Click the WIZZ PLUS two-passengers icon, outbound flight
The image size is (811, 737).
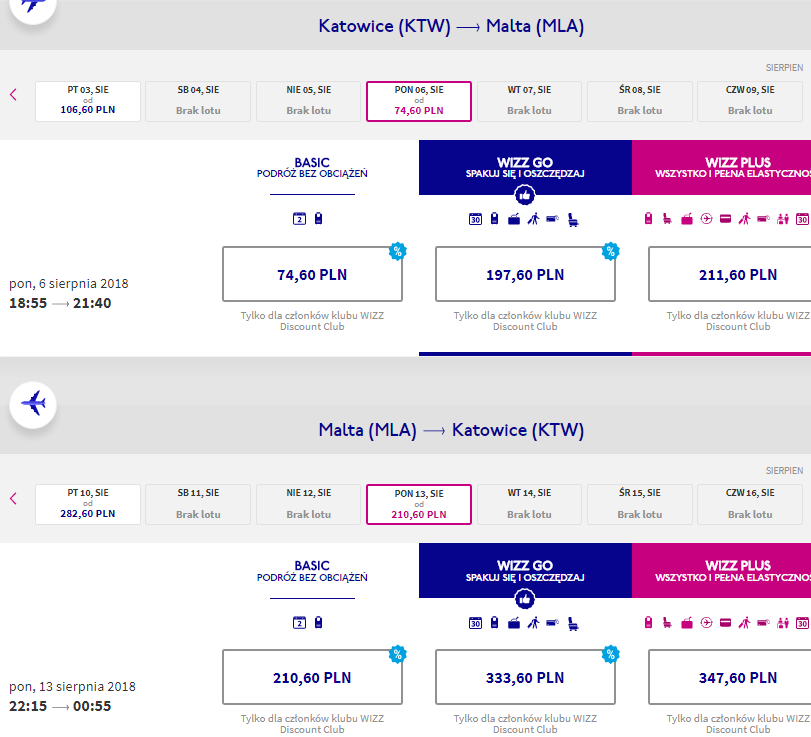pos(783,219)
